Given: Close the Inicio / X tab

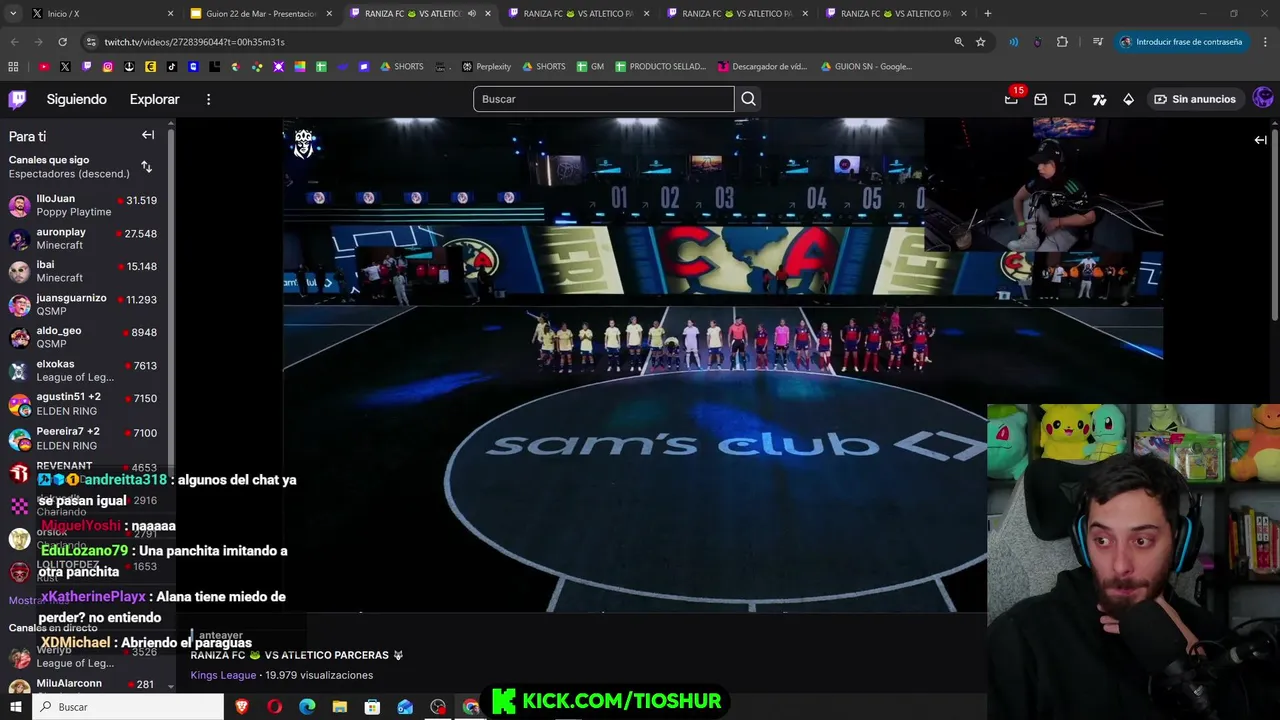Looking at the screenshot, I should click(x=170, y=14).
